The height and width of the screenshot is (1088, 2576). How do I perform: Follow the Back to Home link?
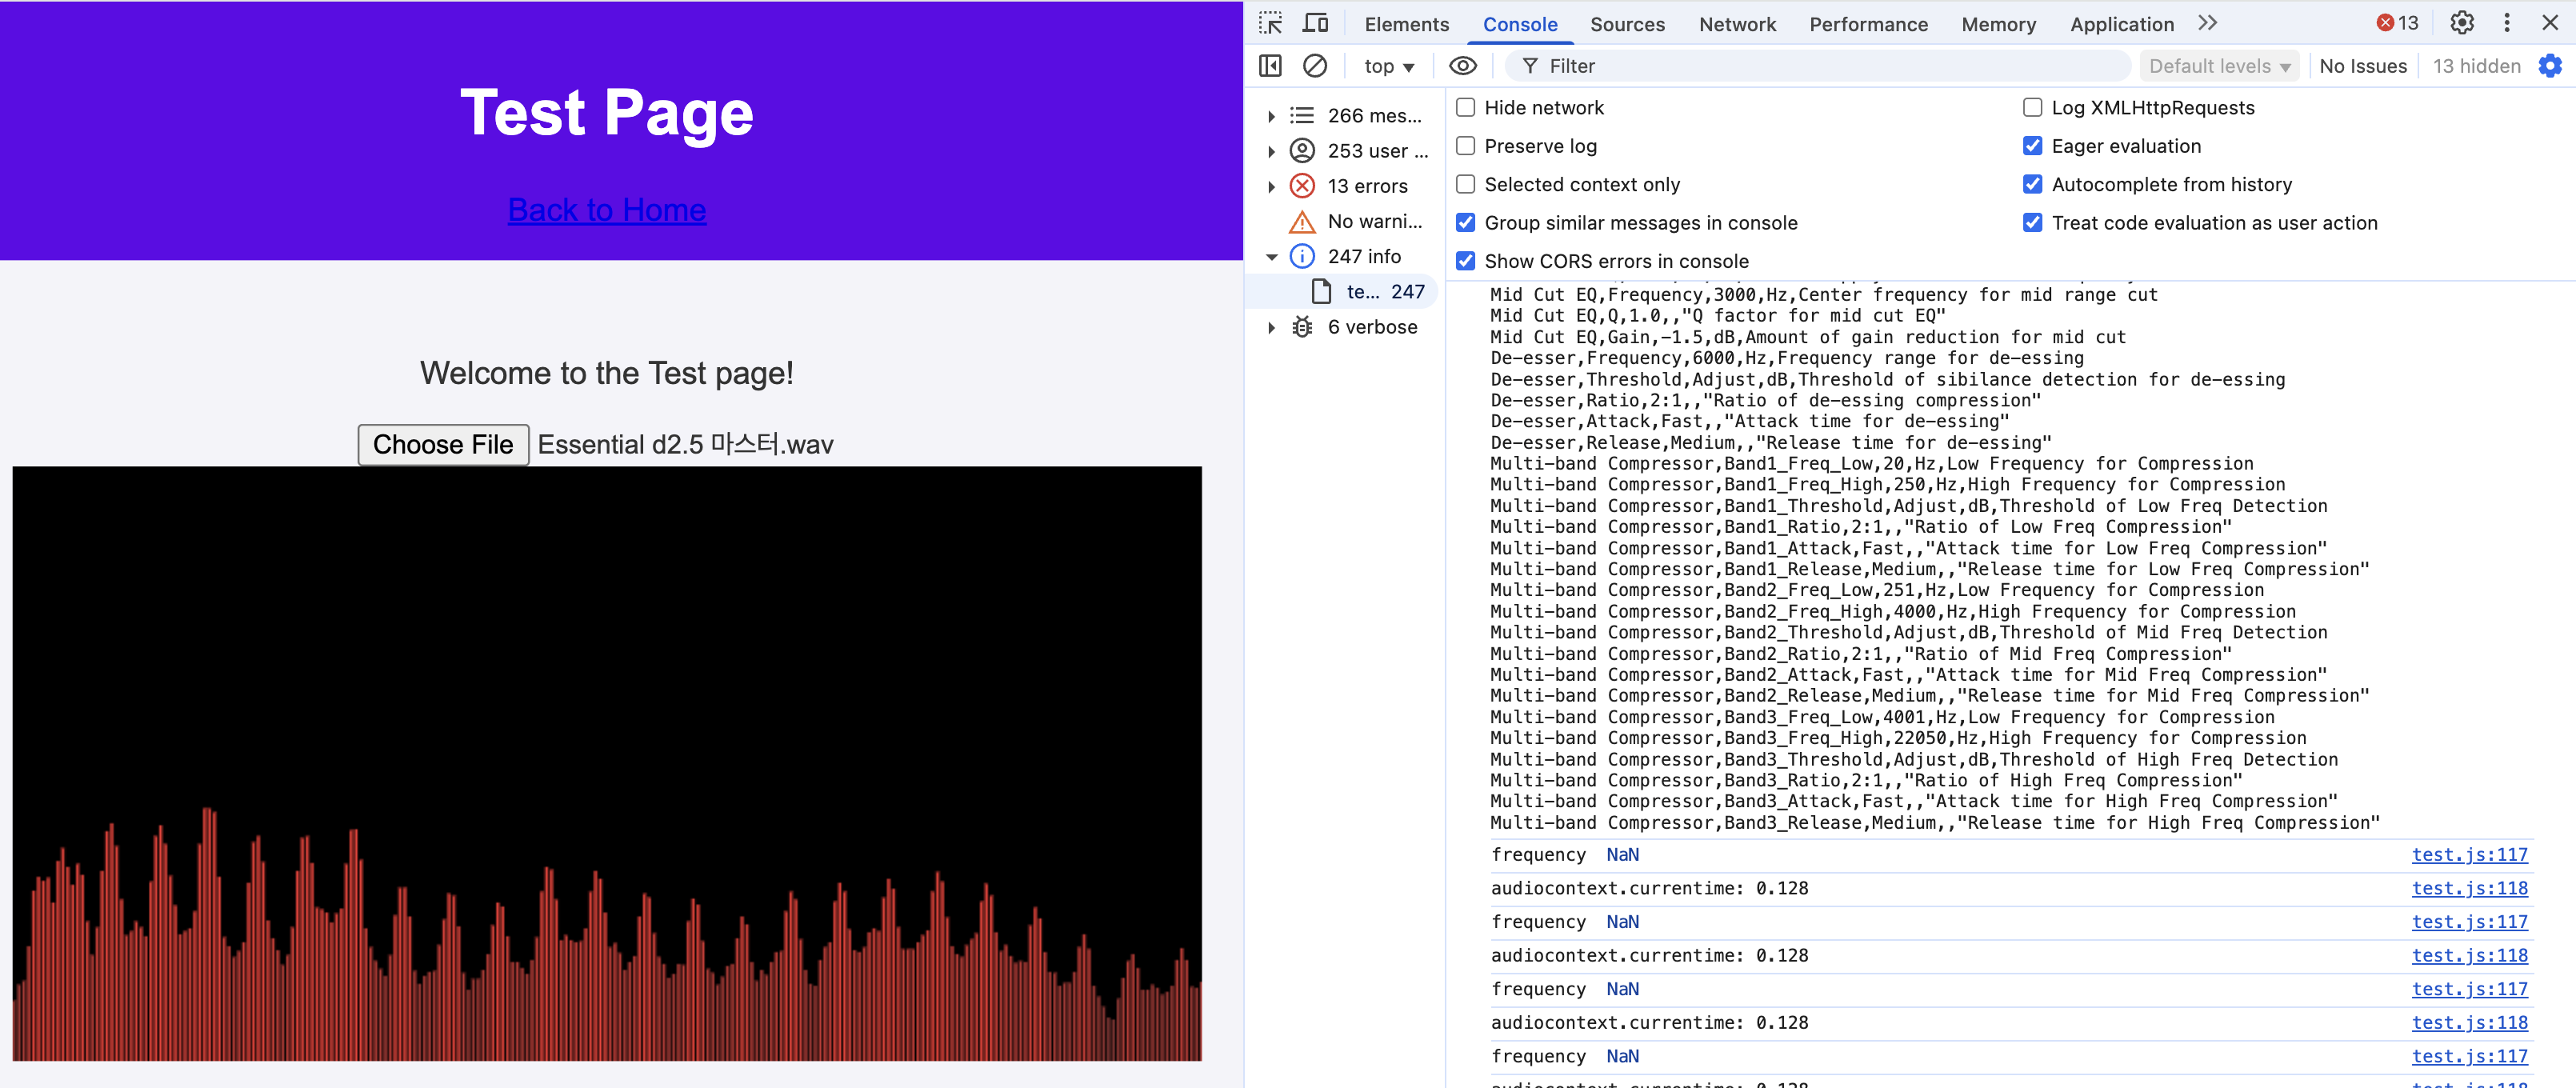tap(606, 210)
